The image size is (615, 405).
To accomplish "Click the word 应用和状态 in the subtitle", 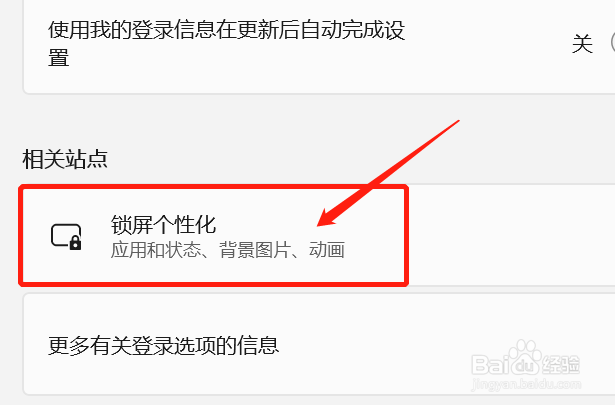I will tap(156, 250).
